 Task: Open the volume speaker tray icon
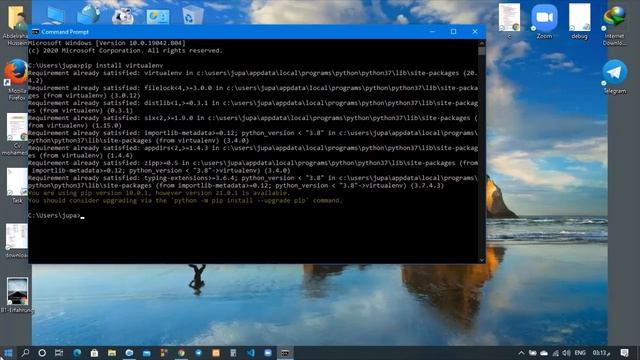[x=567, y=353]
